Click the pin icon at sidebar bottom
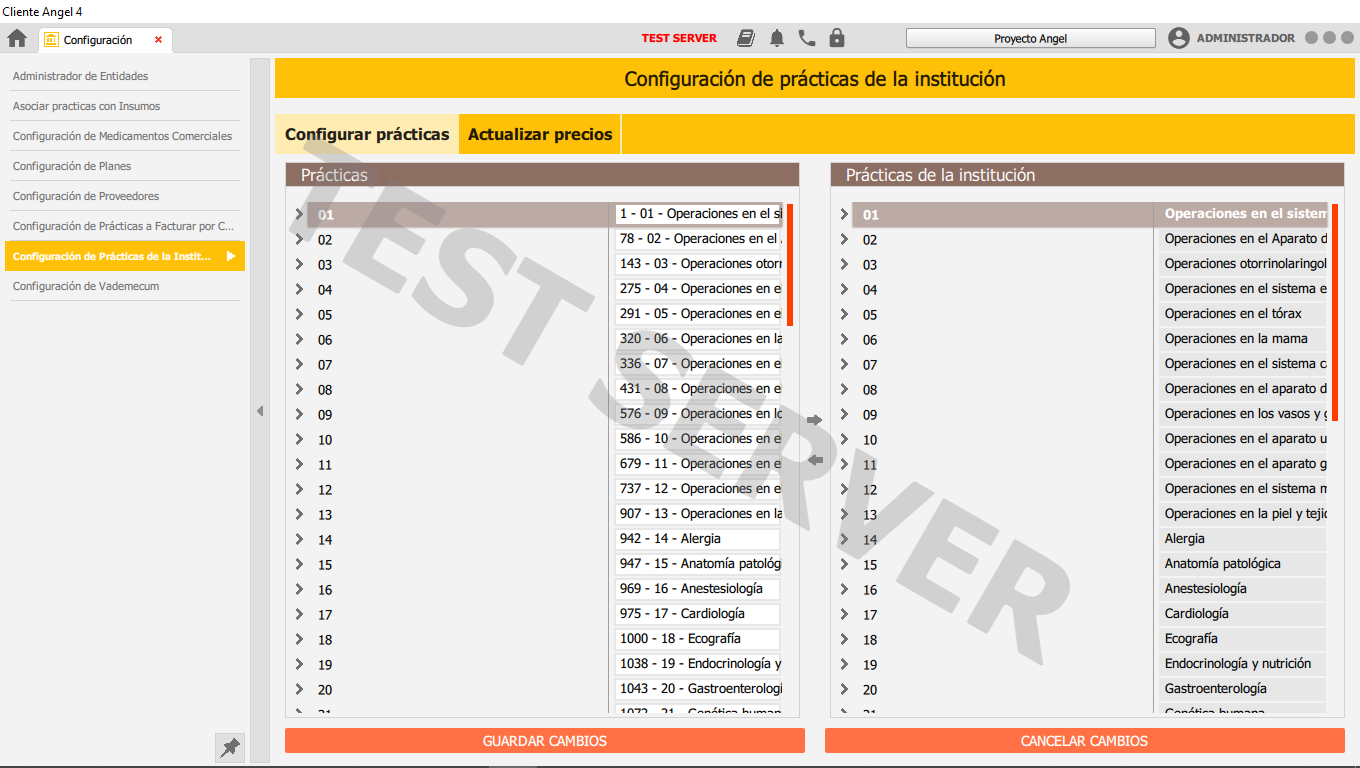This screenshot has height=768, width=1360. [x=229, y=747]
